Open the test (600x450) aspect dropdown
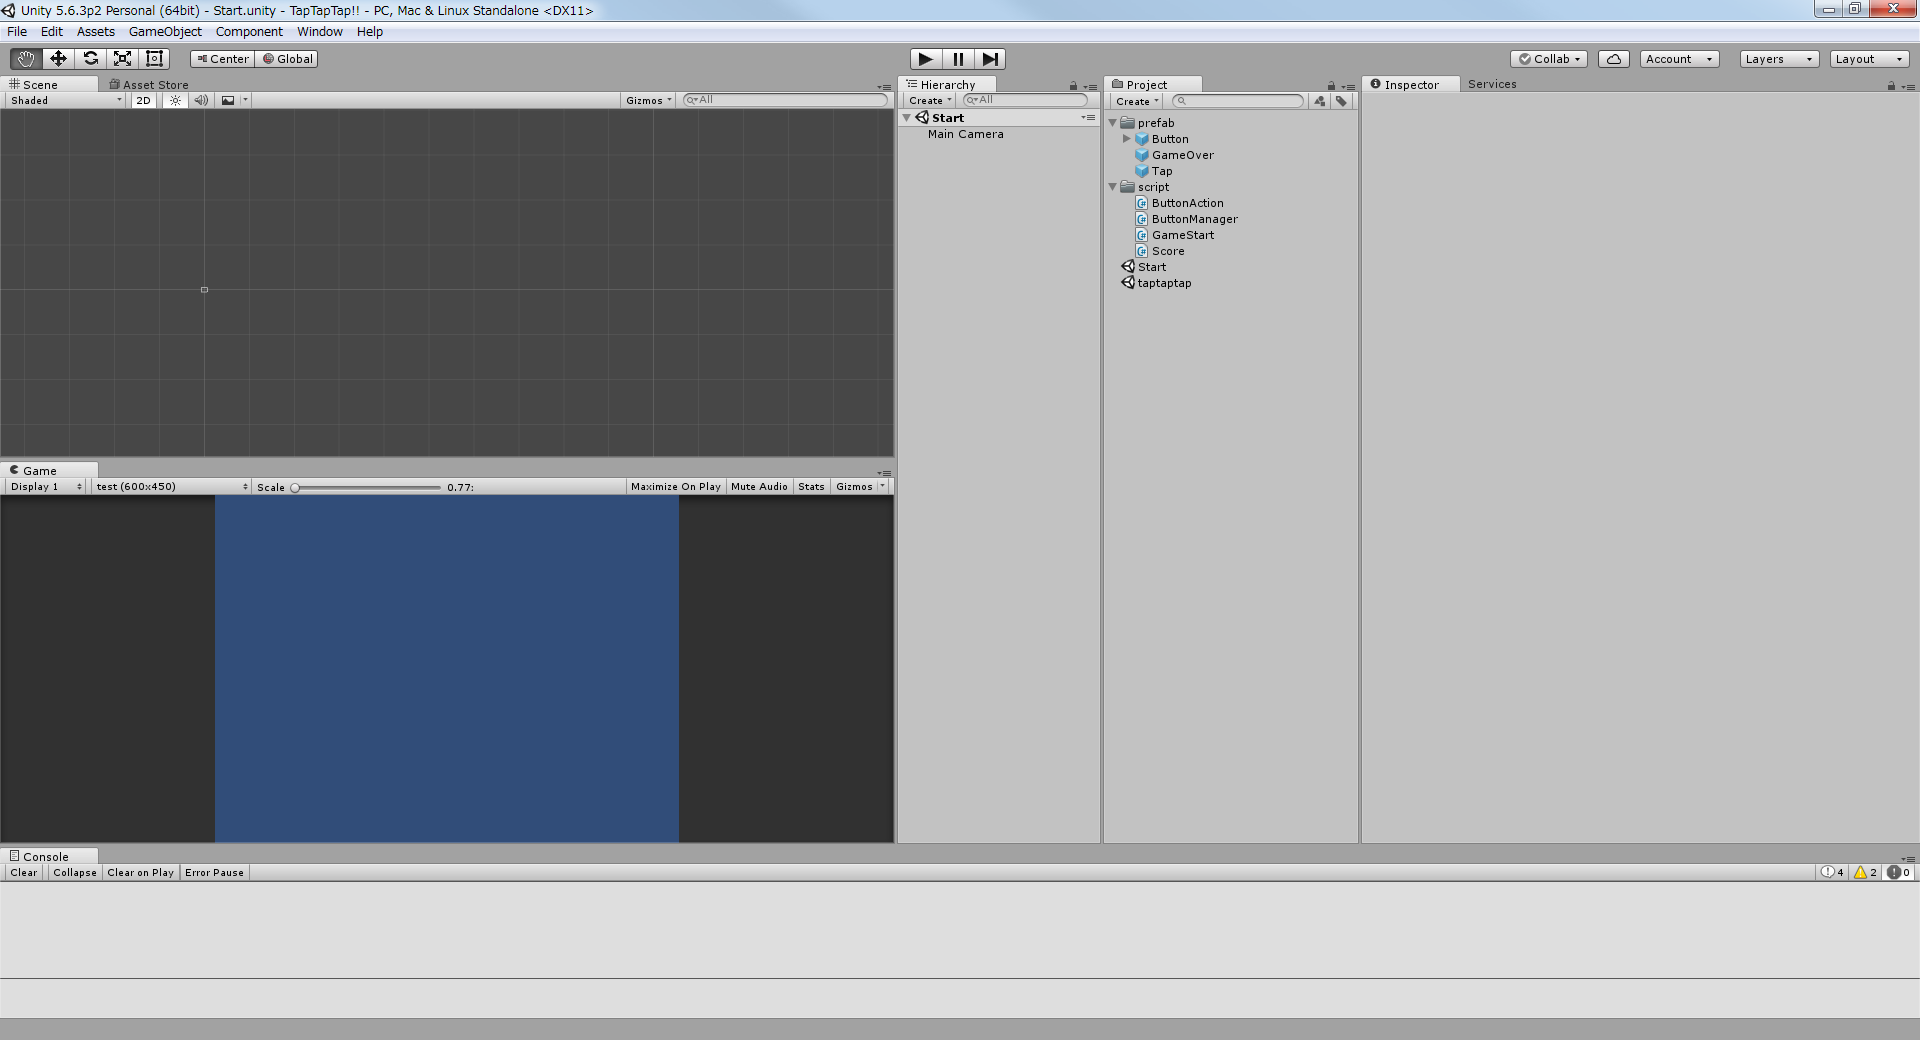 (x=172, y=486)
